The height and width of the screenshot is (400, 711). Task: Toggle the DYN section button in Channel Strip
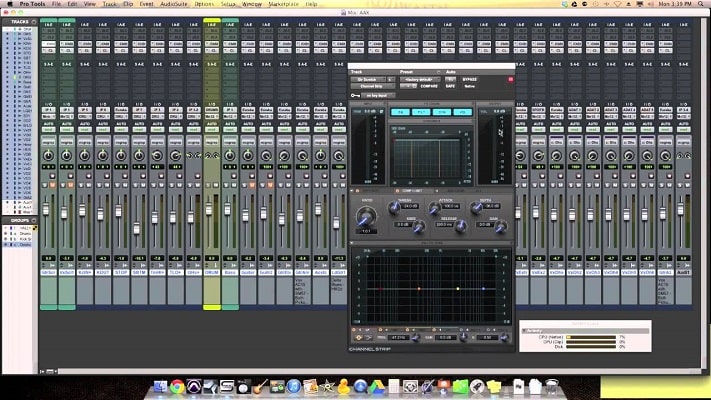442,112
